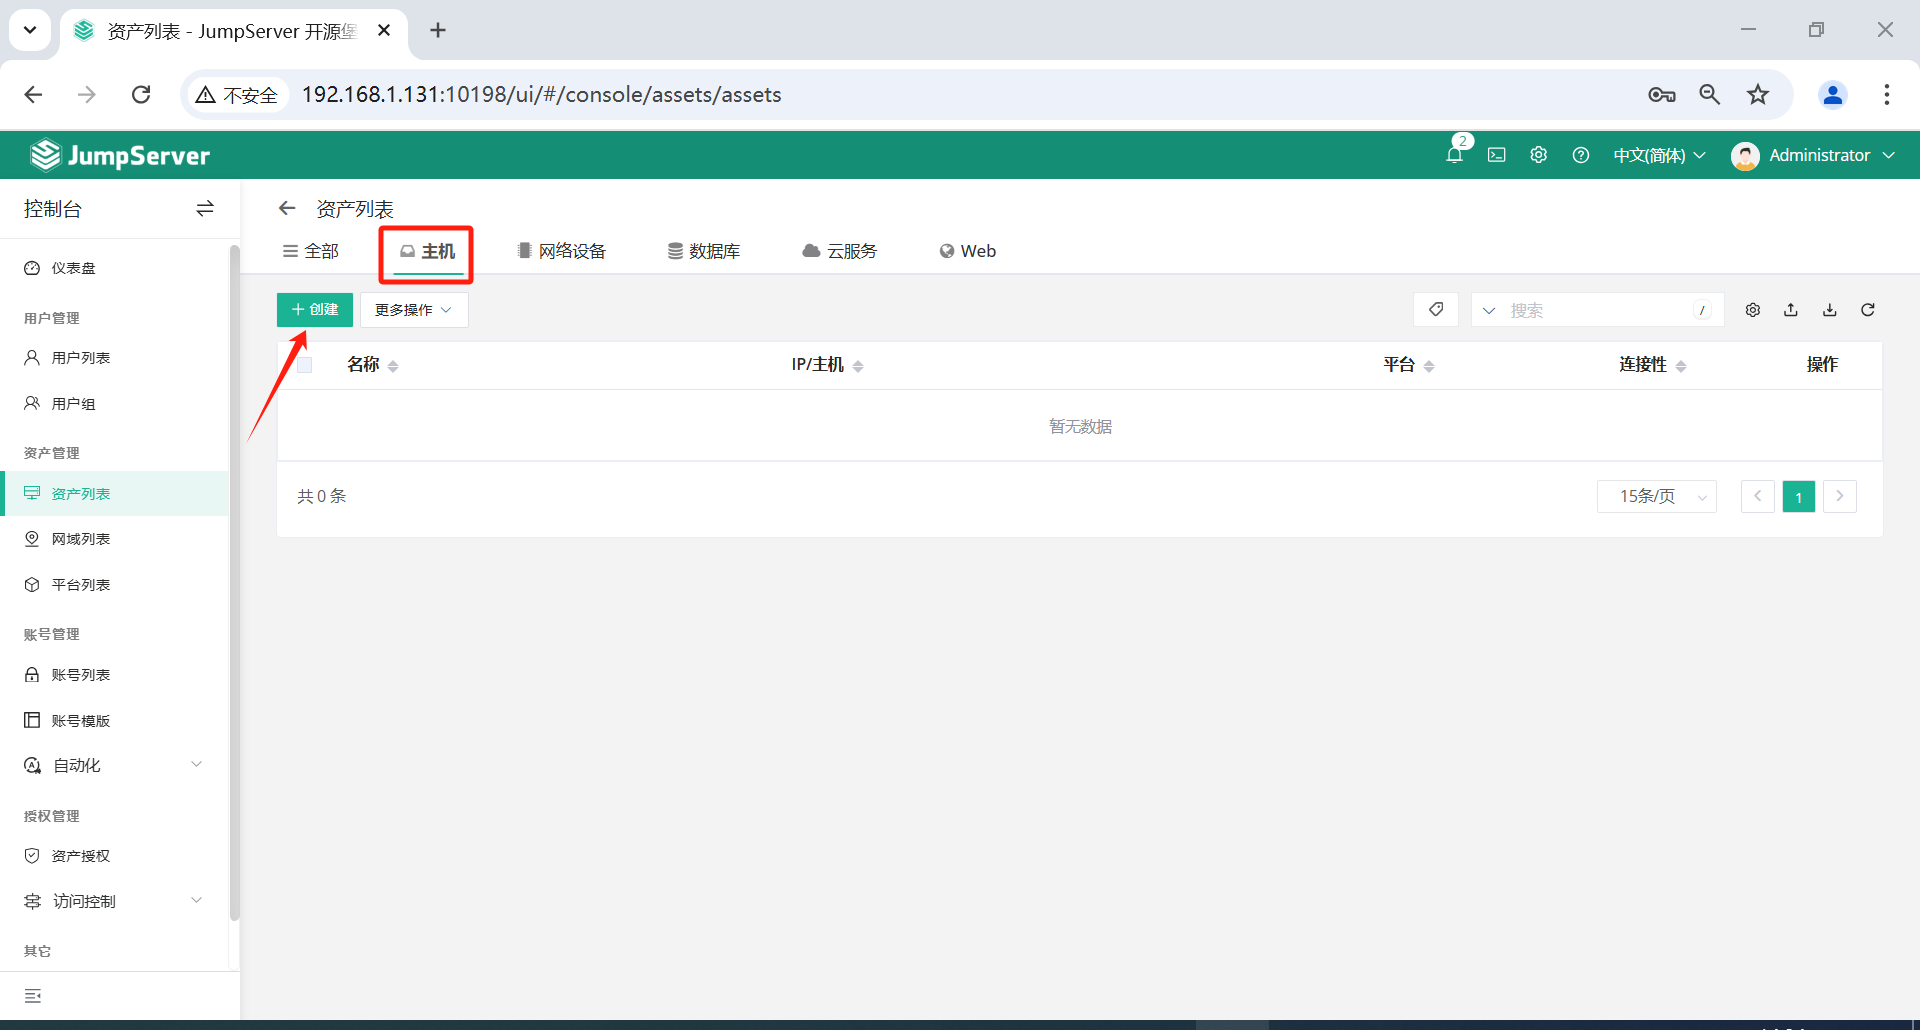Switch to the 网络设备 tab
1920x1030 pixels.
tap(562, 251)
